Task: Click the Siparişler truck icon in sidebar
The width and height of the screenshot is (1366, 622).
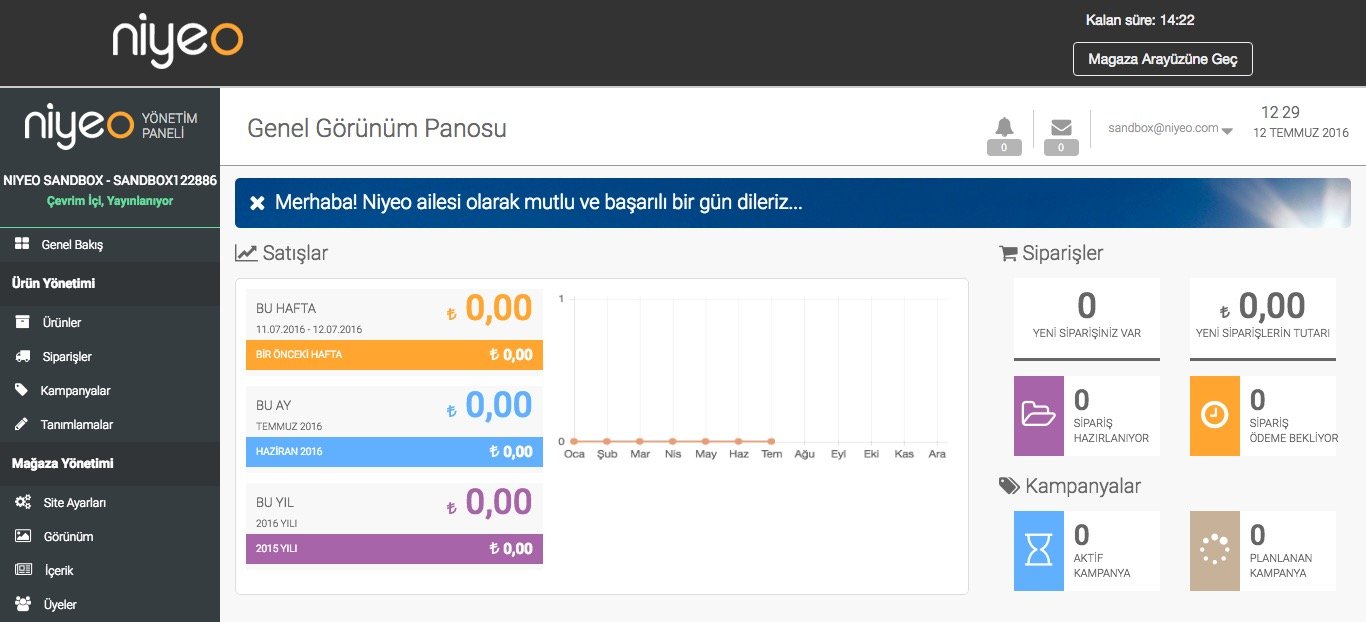Action: click(x=22, y=356)
